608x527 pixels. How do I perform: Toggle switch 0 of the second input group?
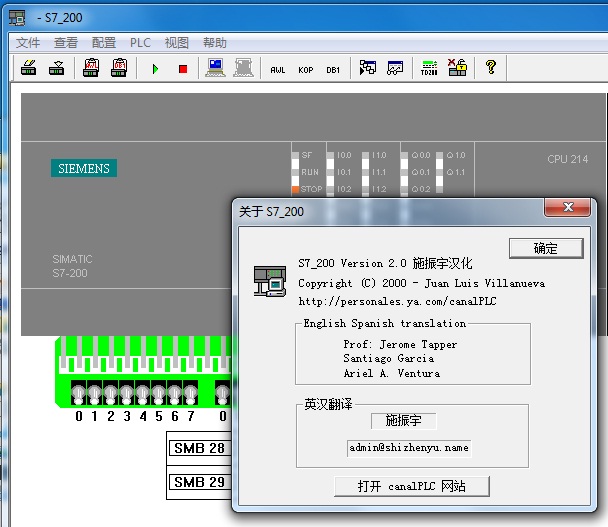pyautogui.click(x=223, y=393)
